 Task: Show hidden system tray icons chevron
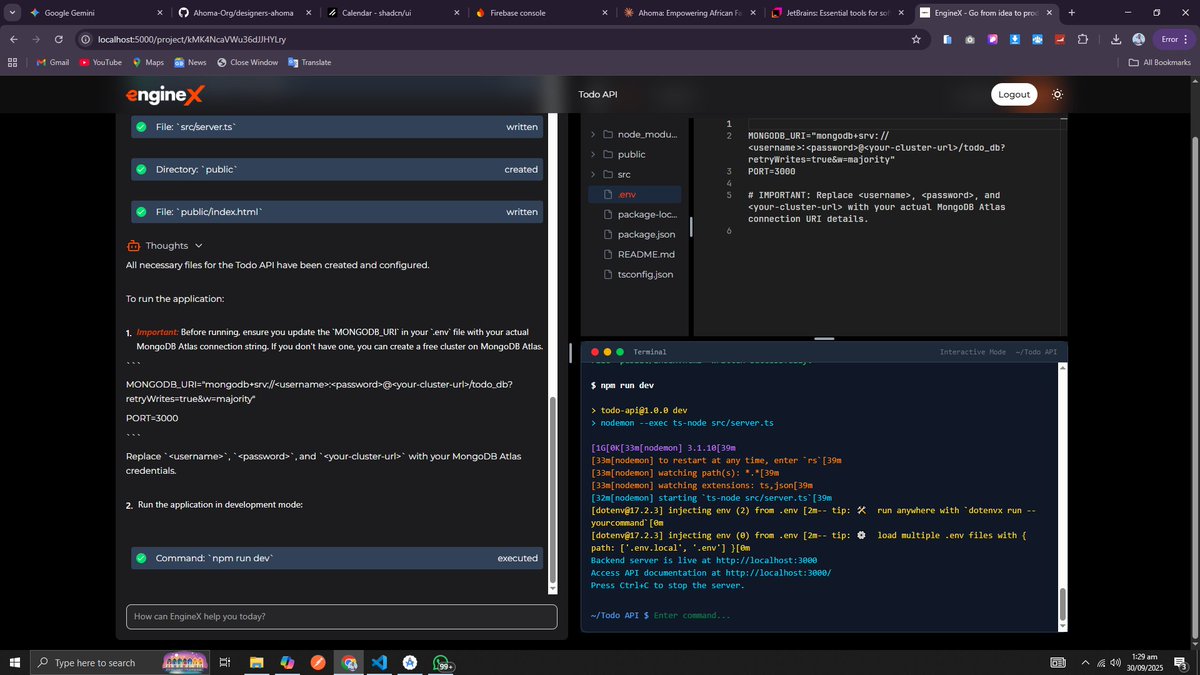click(1085, 662)
